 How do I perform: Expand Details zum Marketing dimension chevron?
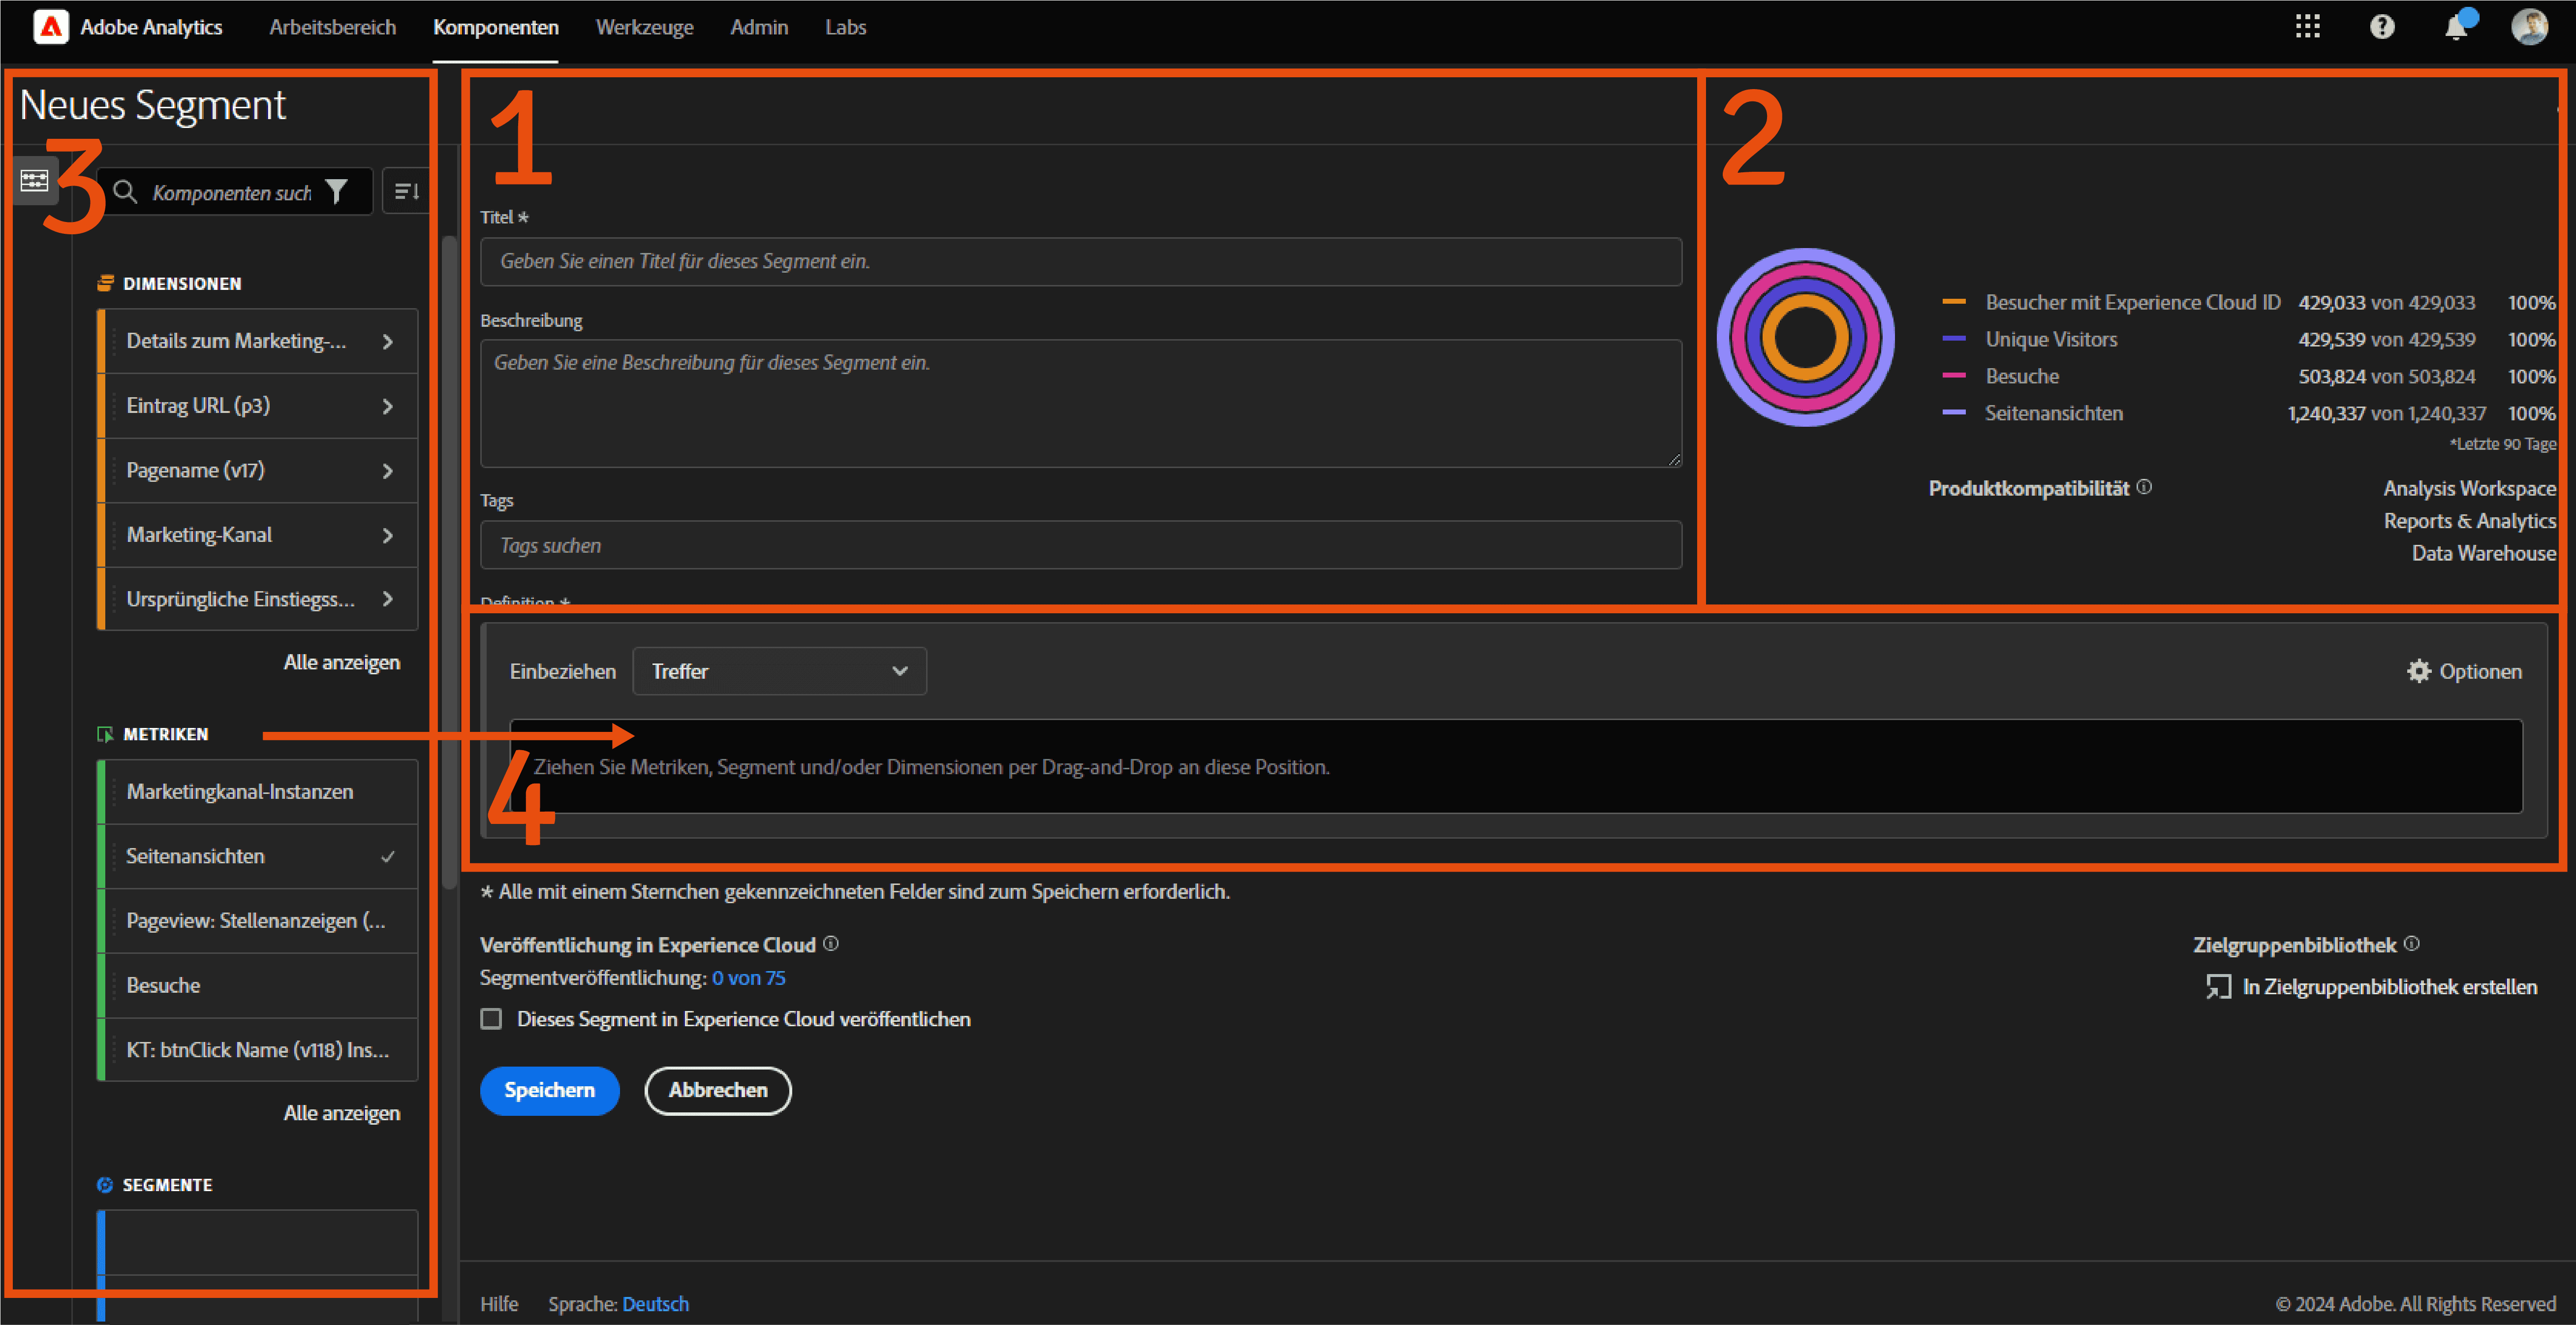click(388, 341)
